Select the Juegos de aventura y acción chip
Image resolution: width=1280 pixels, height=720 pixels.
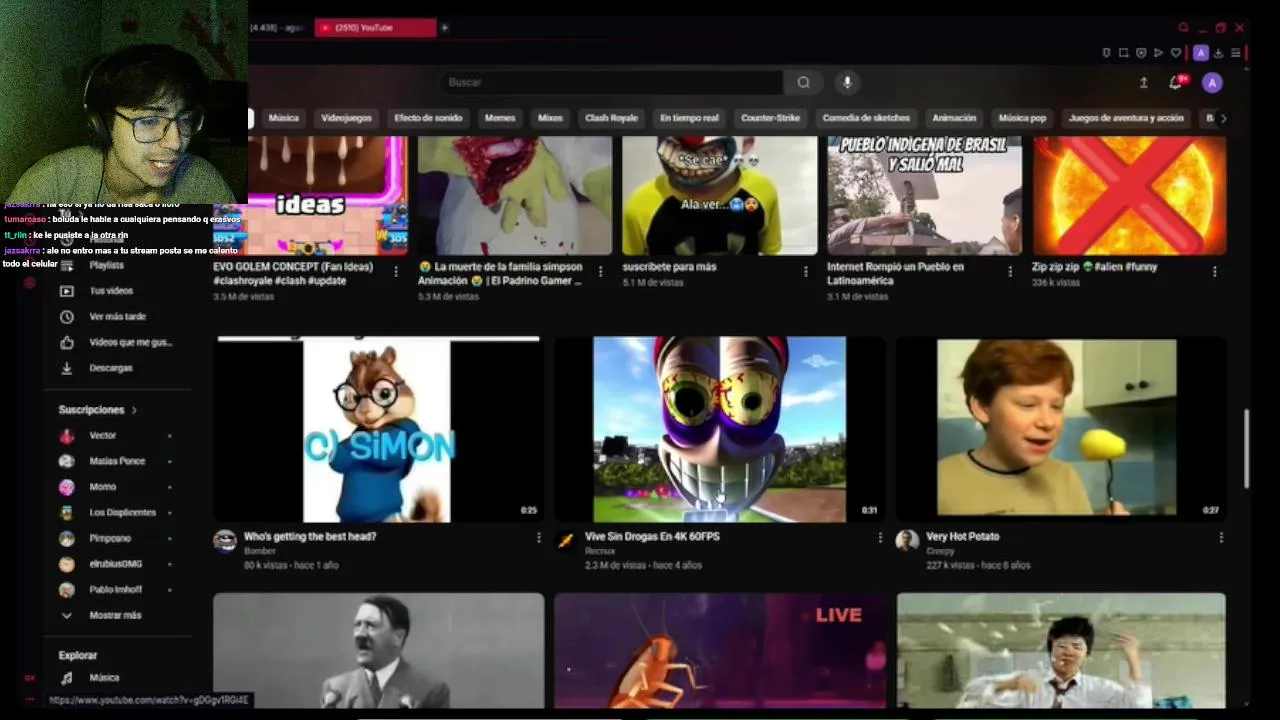click(x=1126, y=118)
